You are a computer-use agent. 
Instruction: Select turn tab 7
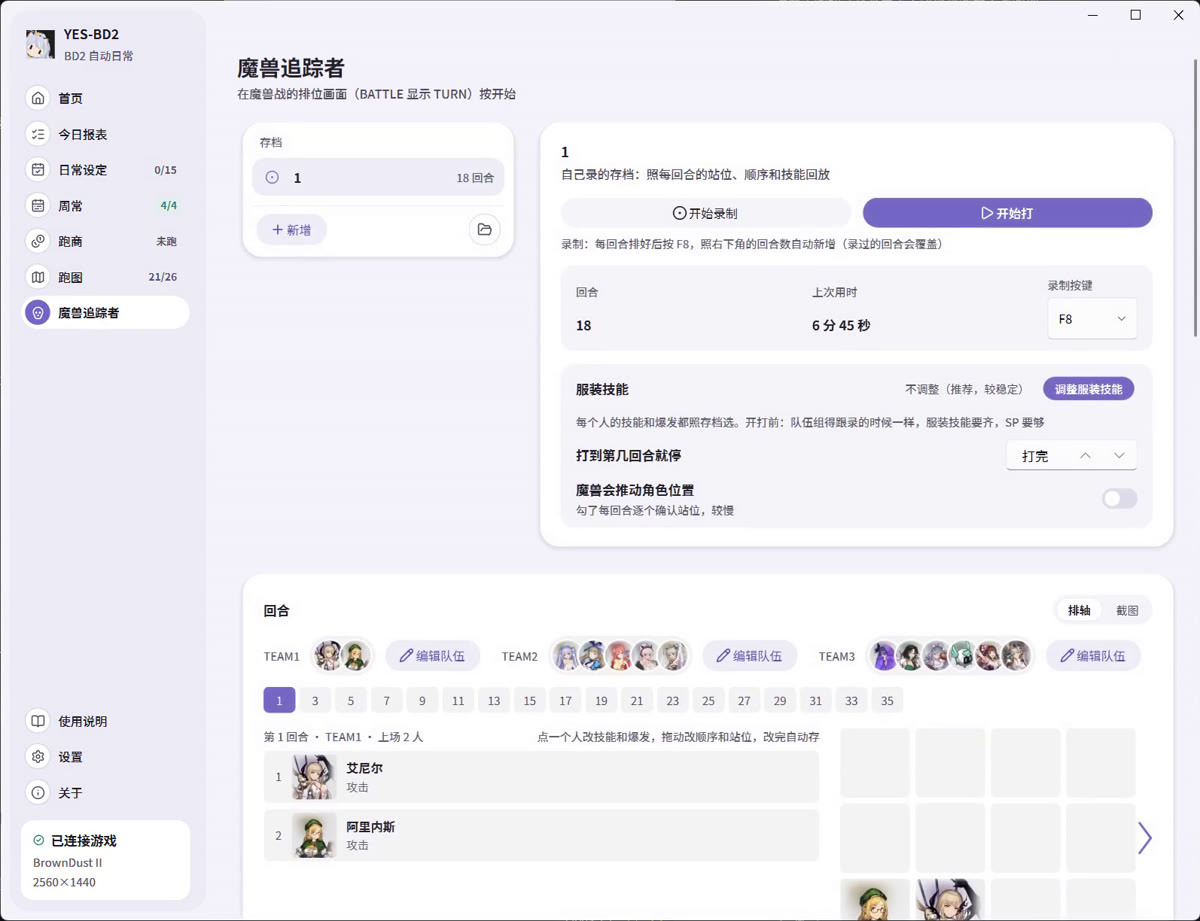point(386,701)
